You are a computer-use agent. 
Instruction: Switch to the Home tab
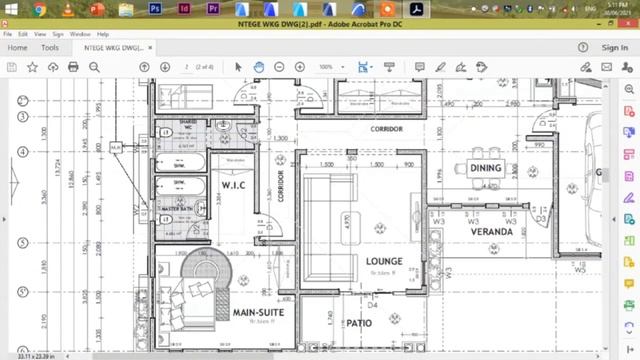coord(18,48)
